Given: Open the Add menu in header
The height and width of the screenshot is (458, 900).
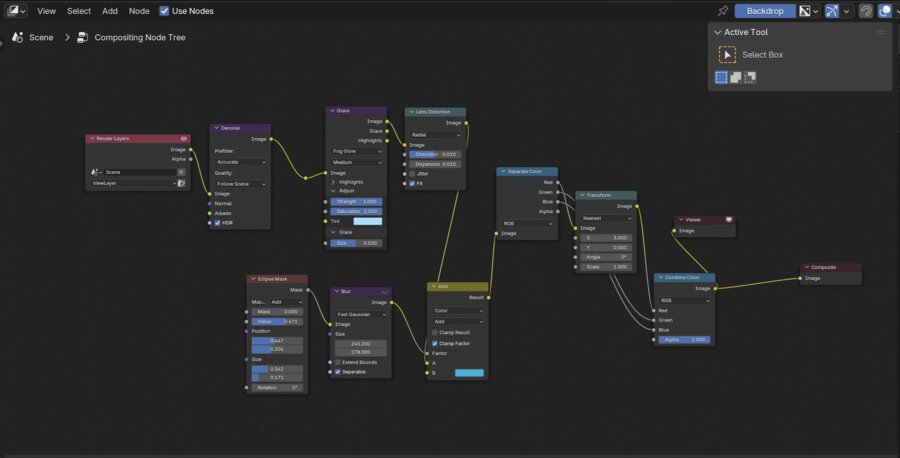Looking at the screenshot, I should click(x=110, y=11).
